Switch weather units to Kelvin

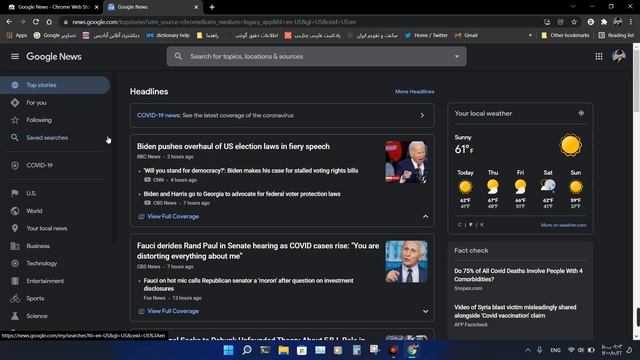coord(482,225)
